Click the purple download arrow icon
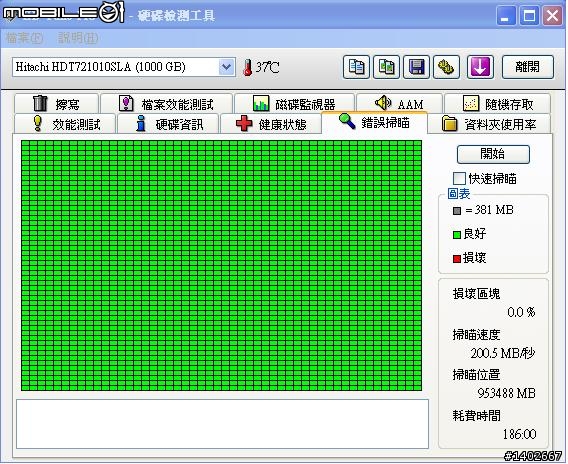The width and height of the screenshot is (568, 464). (480, 67)
